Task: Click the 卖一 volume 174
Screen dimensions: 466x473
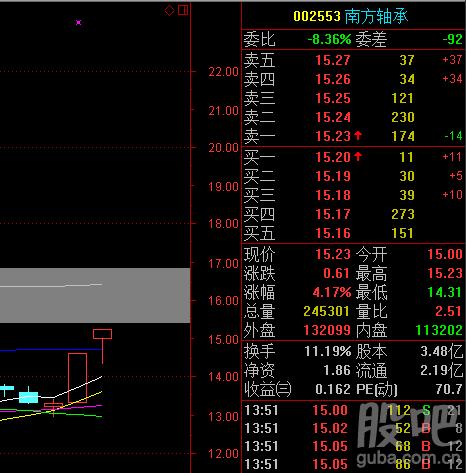Action: point(402,136)
